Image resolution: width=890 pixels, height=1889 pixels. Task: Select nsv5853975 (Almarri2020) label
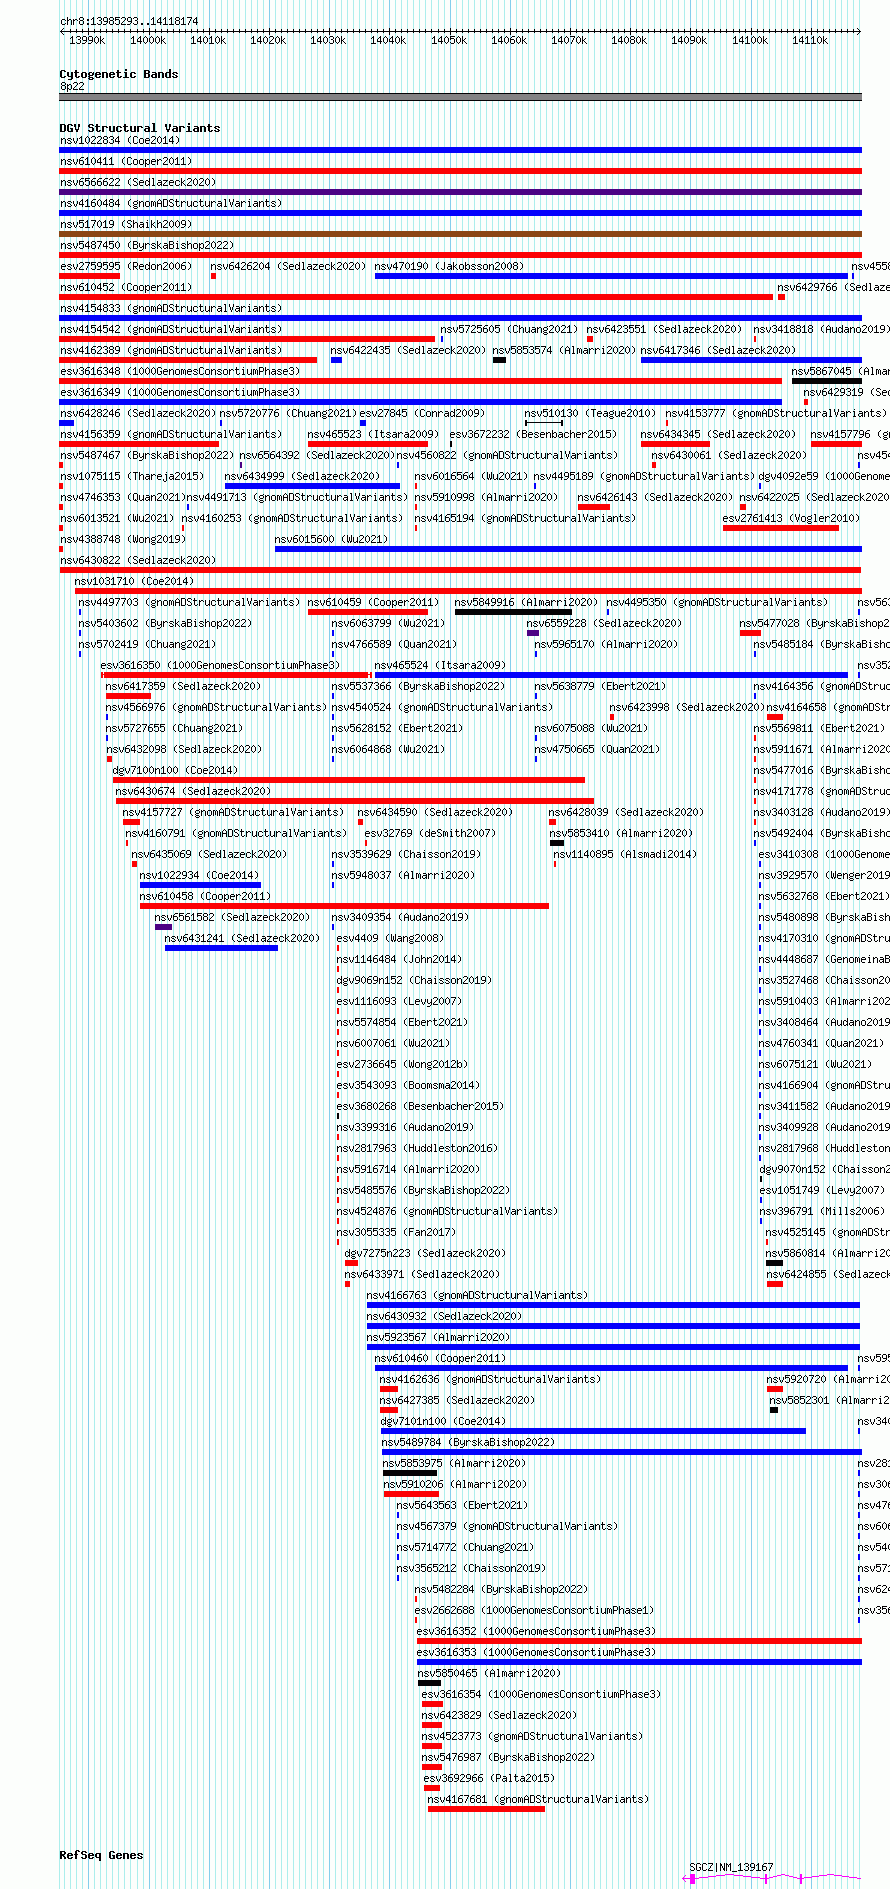pyautogui.click(x=455, y=1463)
